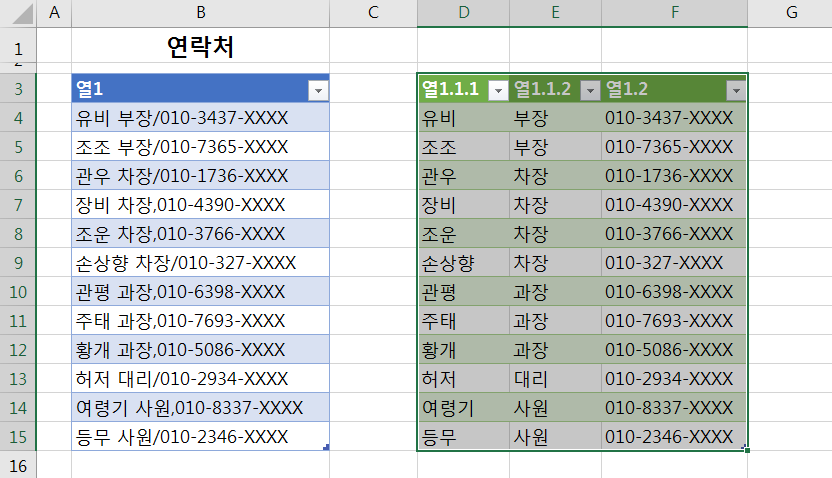Click the 등무 cell in column D
832x478 pixels.
point(464,437)
